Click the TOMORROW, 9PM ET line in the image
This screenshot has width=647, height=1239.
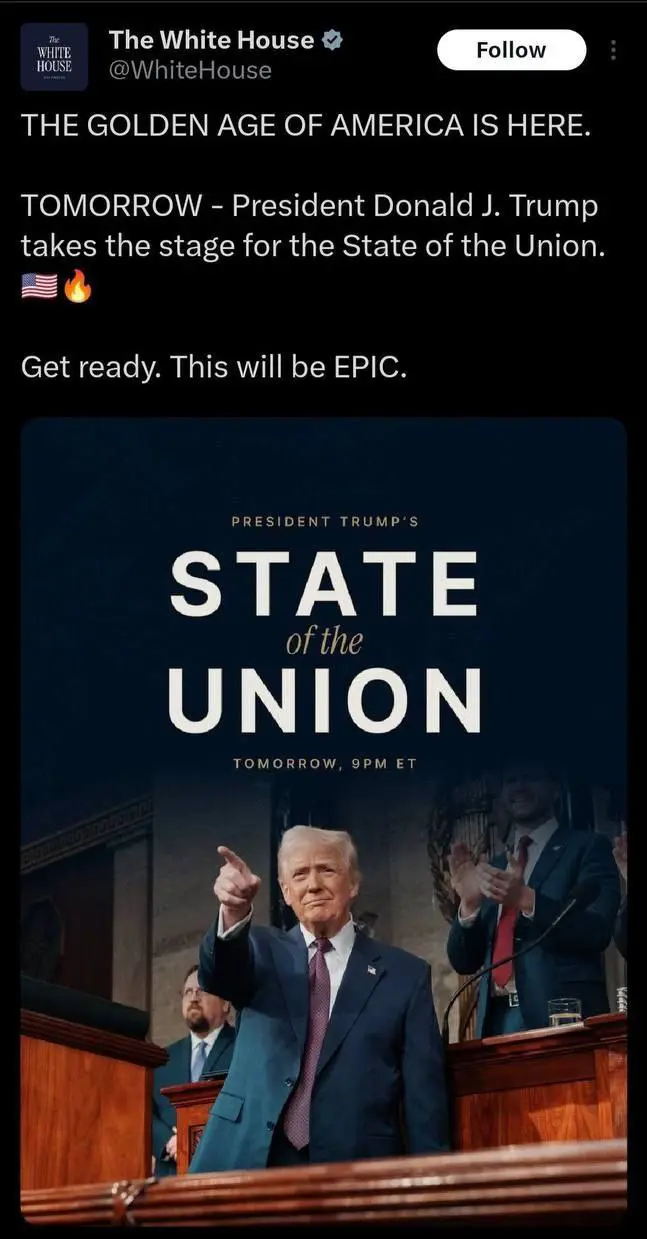324,763
